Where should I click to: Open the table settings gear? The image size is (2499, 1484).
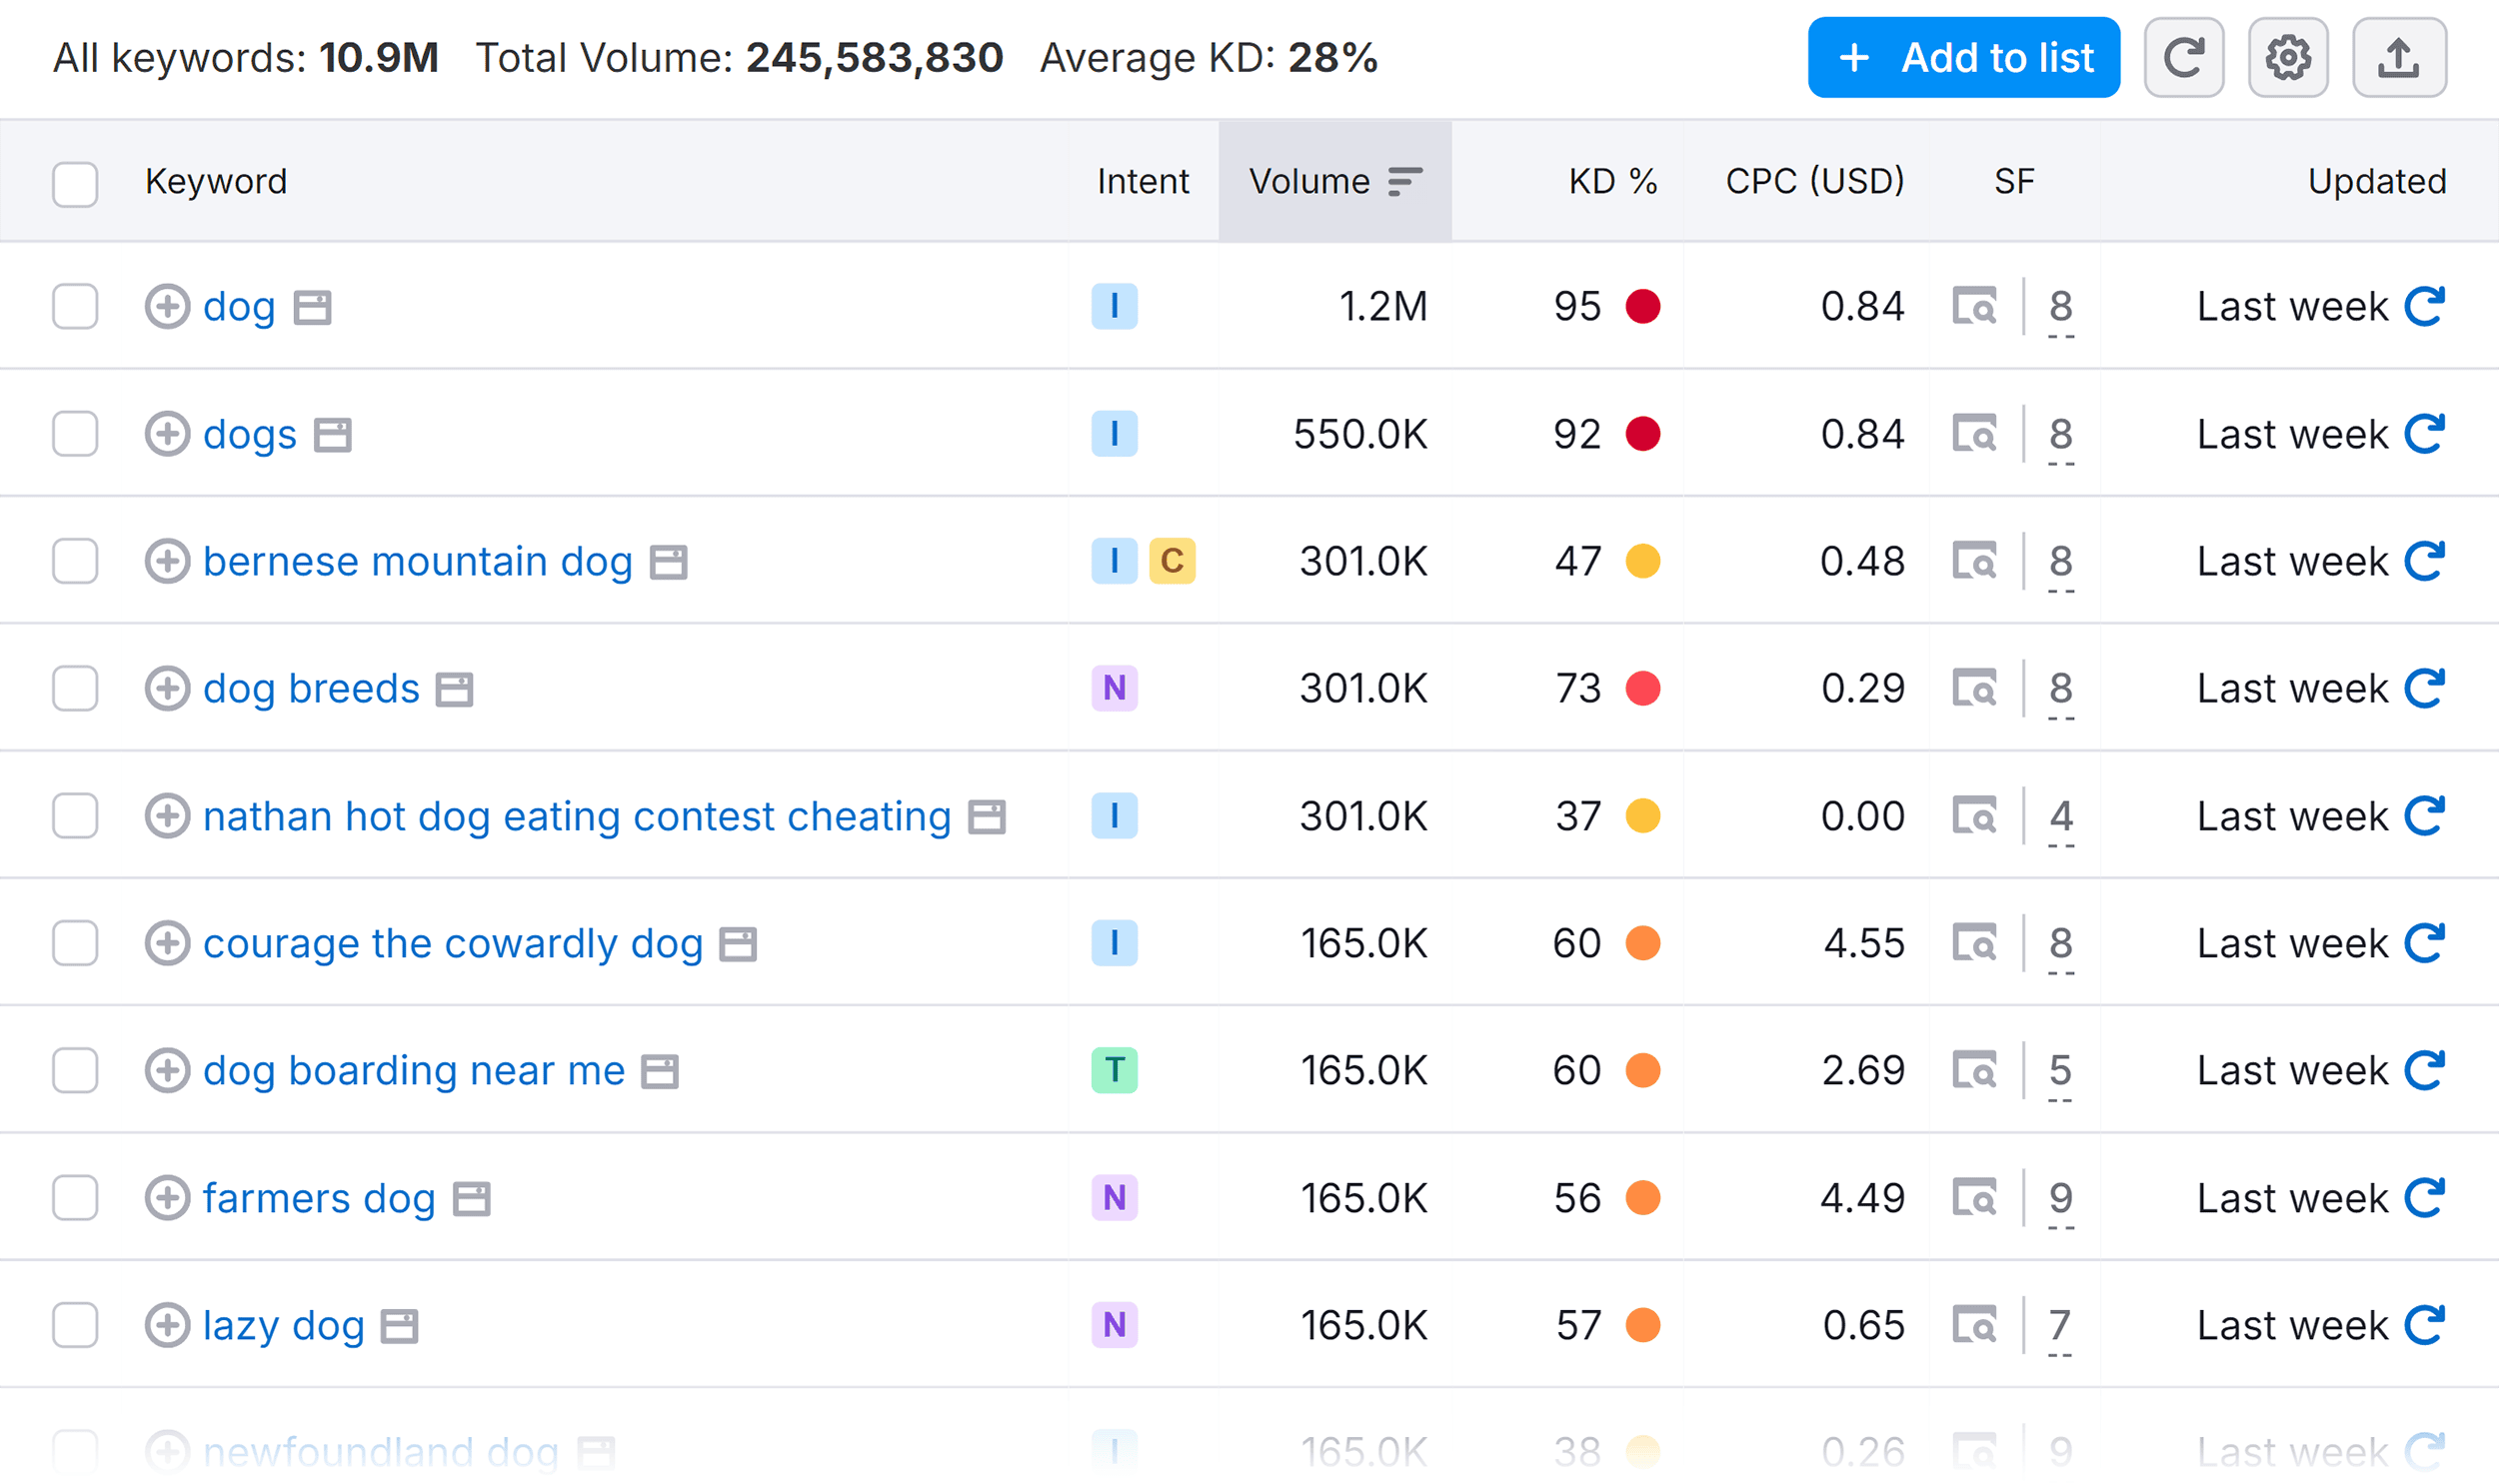(2289, 57)
